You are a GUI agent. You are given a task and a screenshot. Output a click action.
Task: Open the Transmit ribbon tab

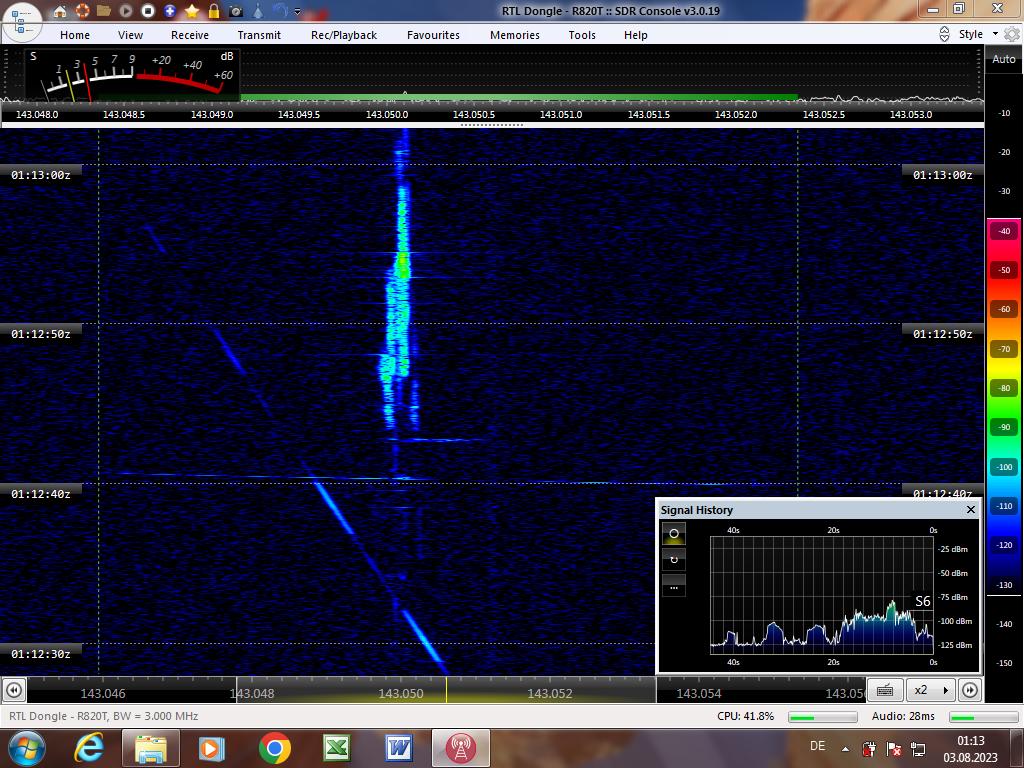point(259,35)
